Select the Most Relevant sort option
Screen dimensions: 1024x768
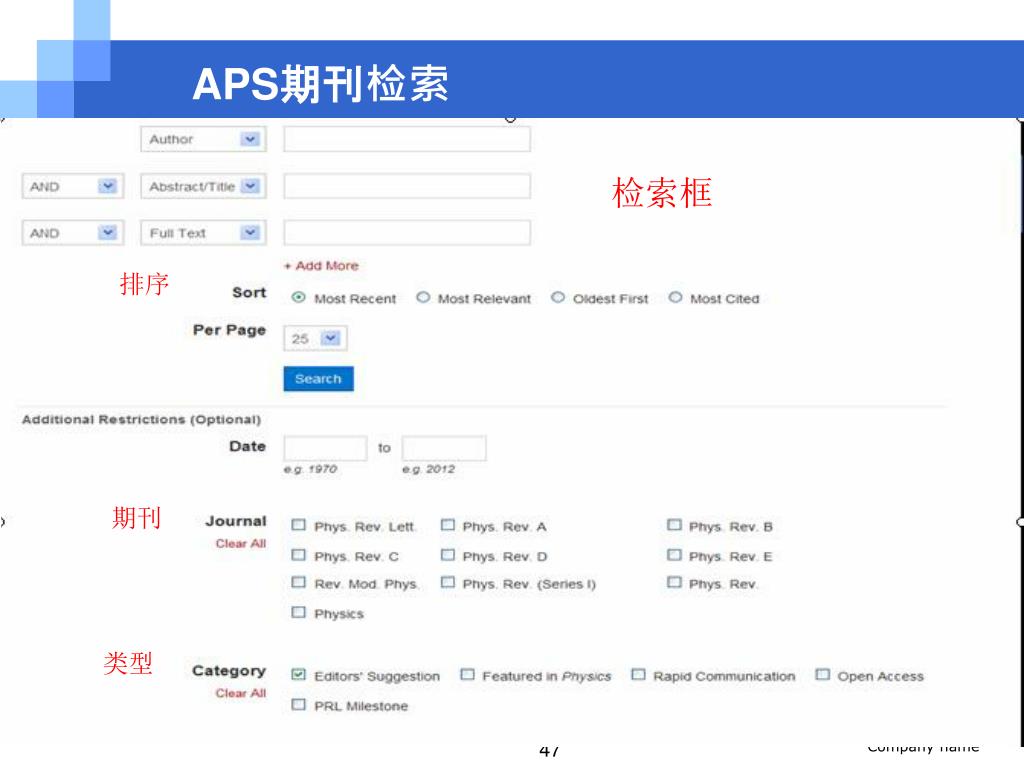423,298
